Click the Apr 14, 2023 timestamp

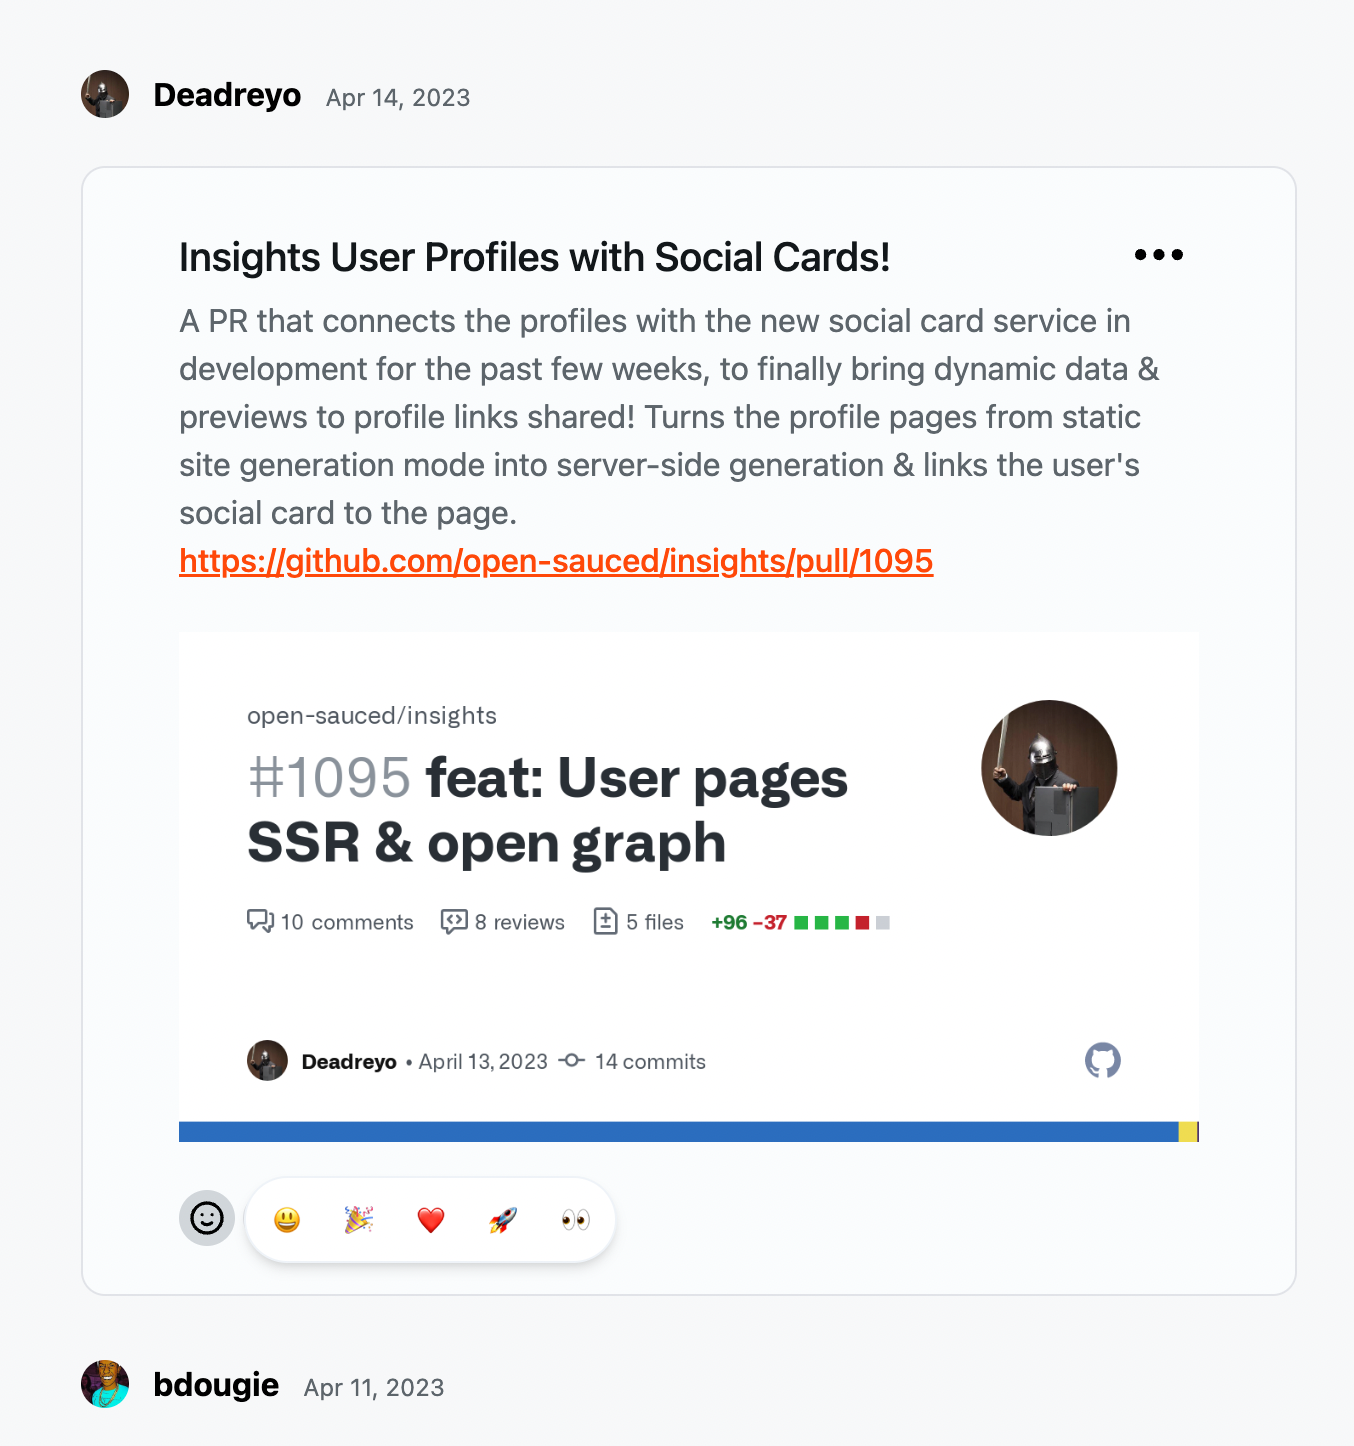pos(397,97)
